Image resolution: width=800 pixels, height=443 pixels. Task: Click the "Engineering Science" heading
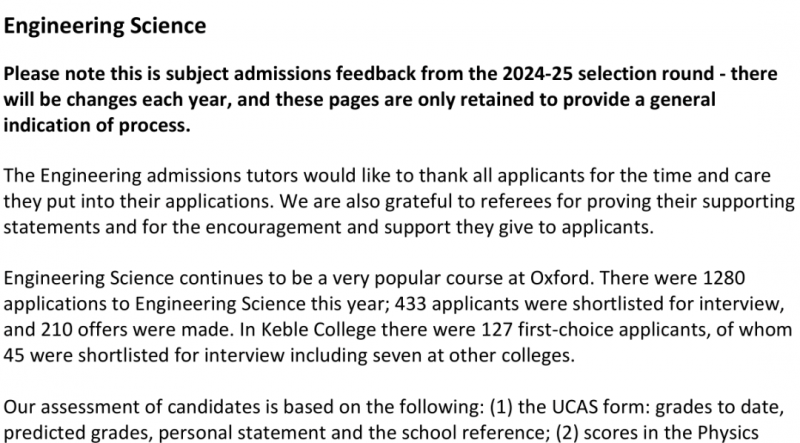105,26
